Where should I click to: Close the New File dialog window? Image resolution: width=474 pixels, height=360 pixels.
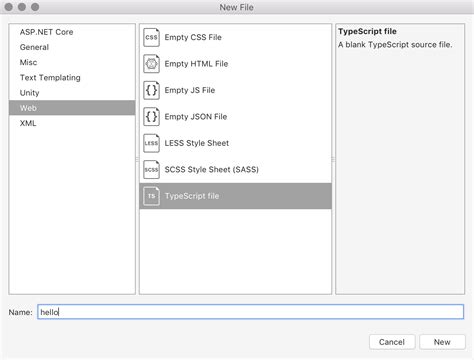pyautogui.click(x=9, y=7)
